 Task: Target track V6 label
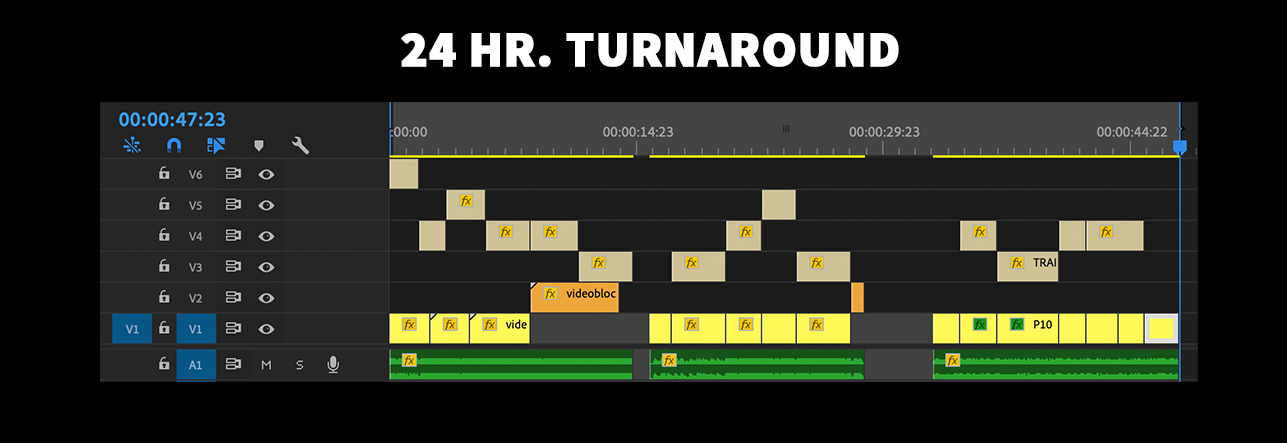pos(196,174)
